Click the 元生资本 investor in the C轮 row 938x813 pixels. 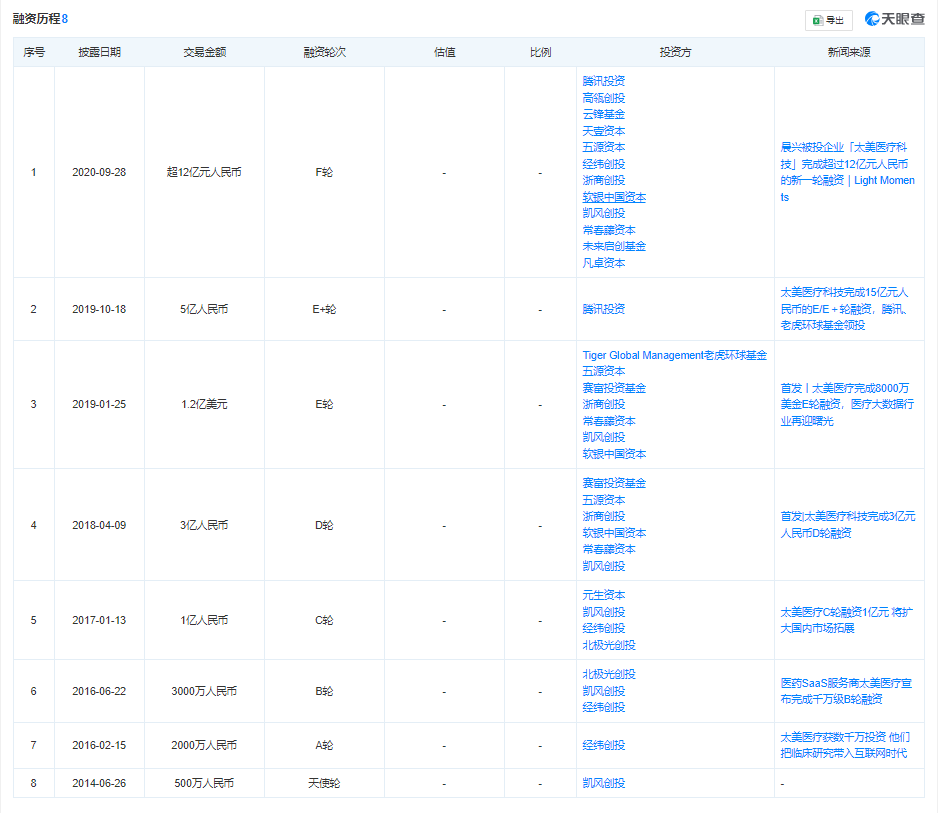click(603, 595)
